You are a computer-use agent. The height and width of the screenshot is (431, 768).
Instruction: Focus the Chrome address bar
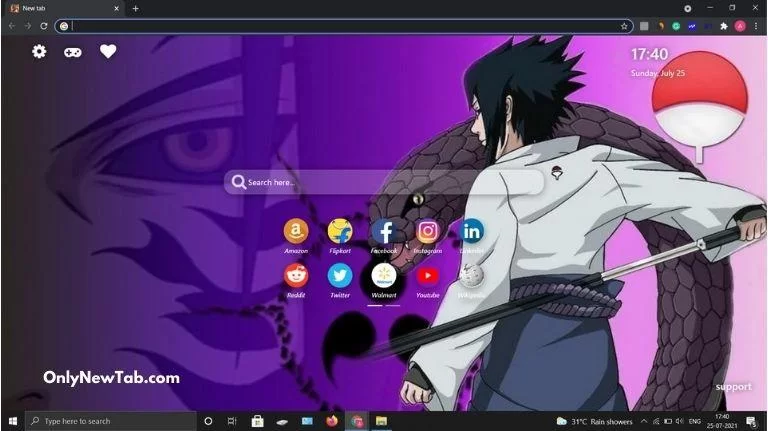[344, 26]
